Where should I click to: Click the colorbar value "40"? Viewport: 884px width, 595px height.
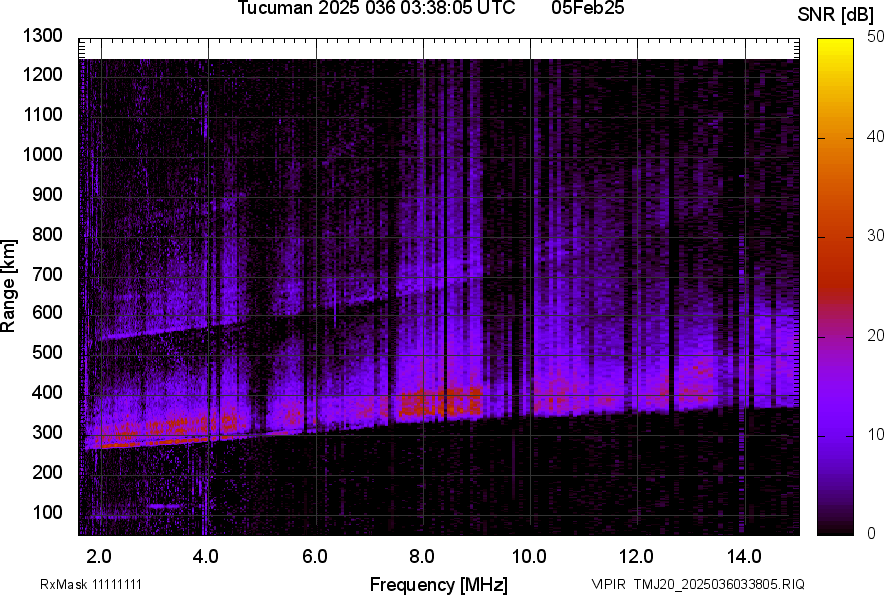(x=875, y=136)
